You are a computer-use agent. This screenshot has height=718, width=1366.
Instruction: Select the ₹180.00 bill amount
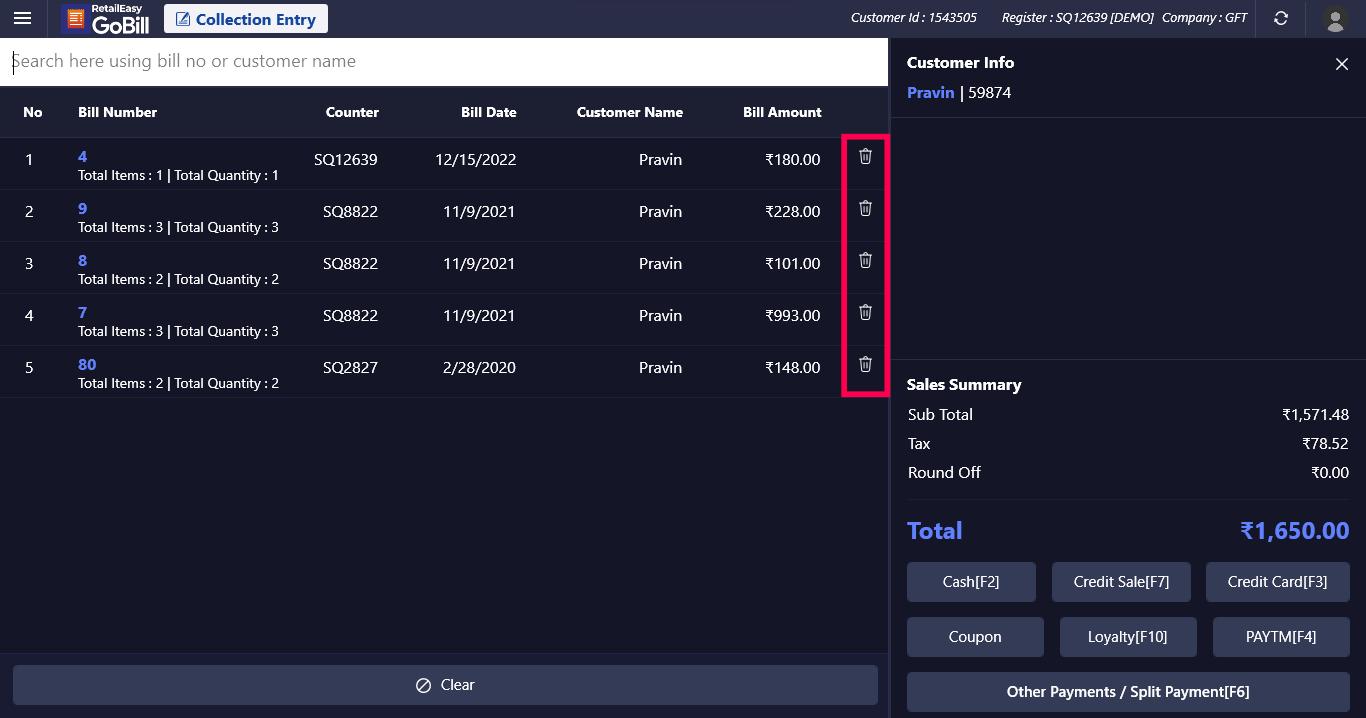point(793,160)
